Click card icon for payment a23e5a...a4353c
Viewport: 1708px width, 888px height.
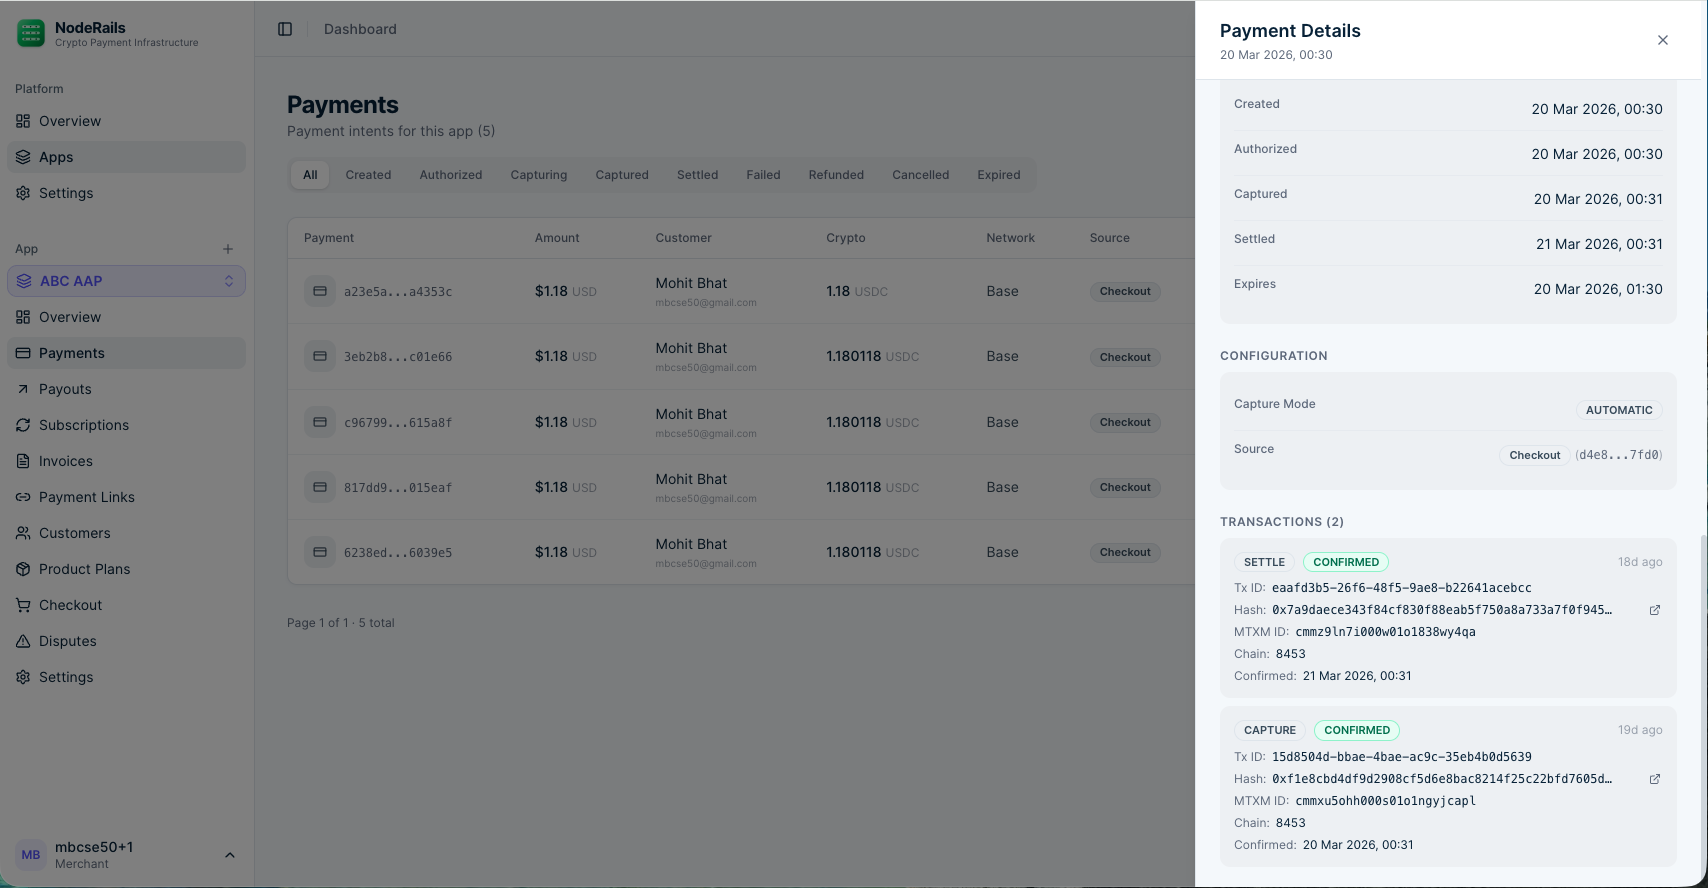(320, 291)
